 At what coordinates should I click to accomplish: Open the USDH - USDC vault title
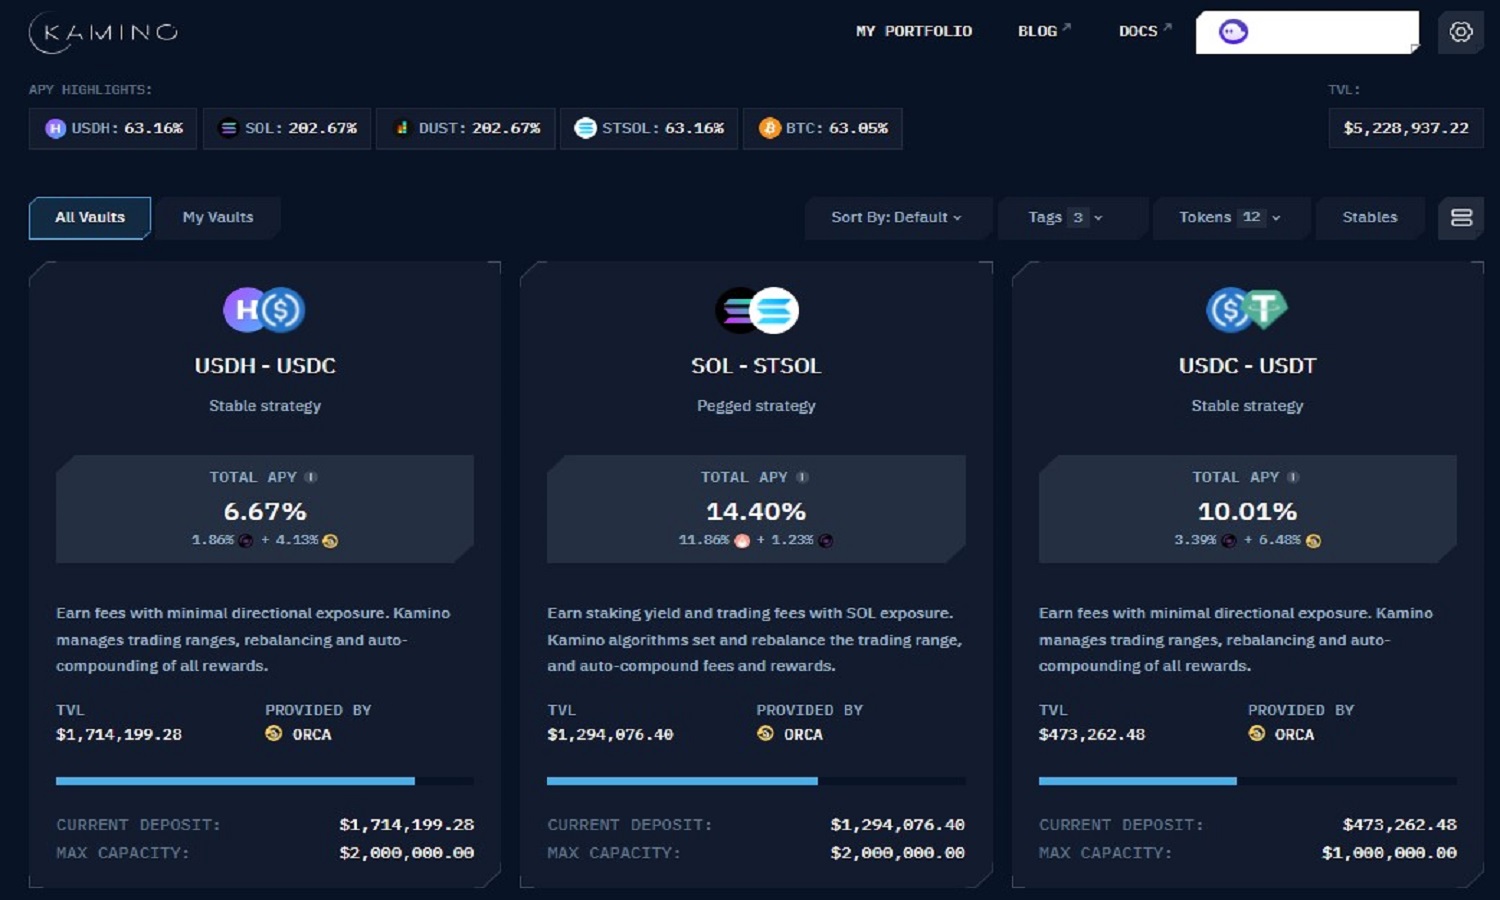pos(265,366)
